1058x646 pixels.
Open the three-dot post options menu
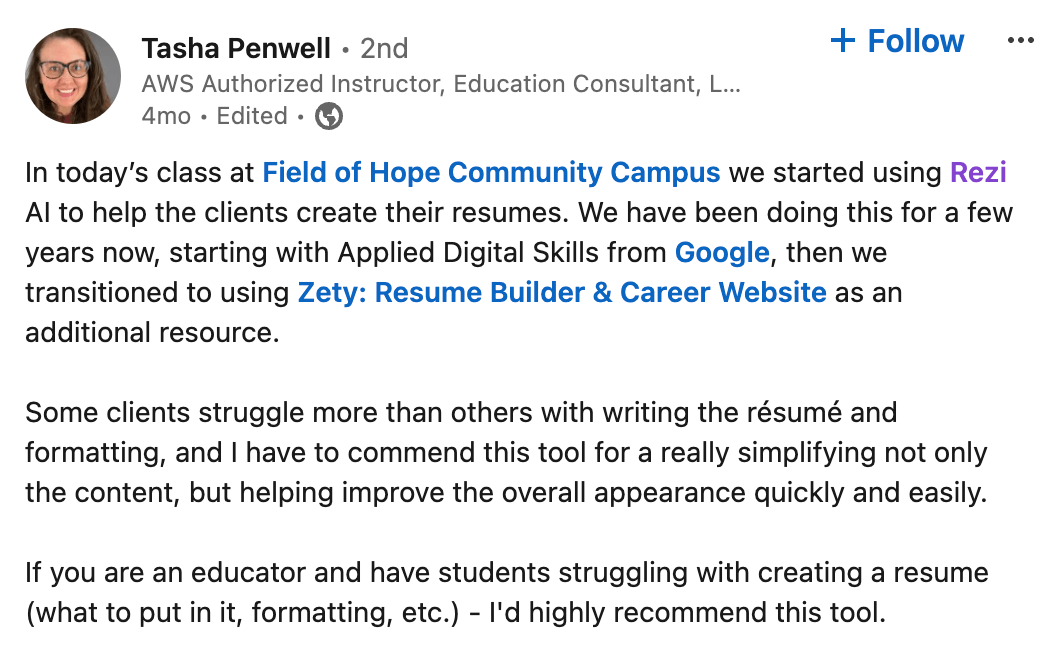click(x=1020, y=41)
